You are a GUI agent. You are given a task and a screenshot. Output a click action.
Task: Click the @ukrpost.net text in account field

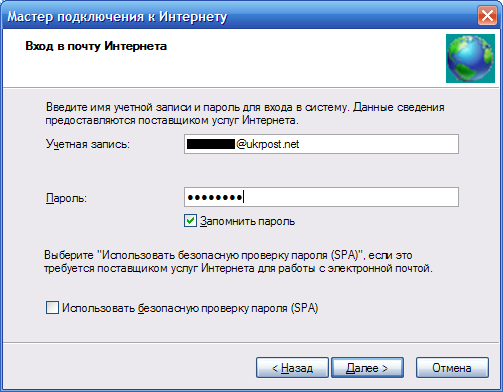click(x=268, y=144)
